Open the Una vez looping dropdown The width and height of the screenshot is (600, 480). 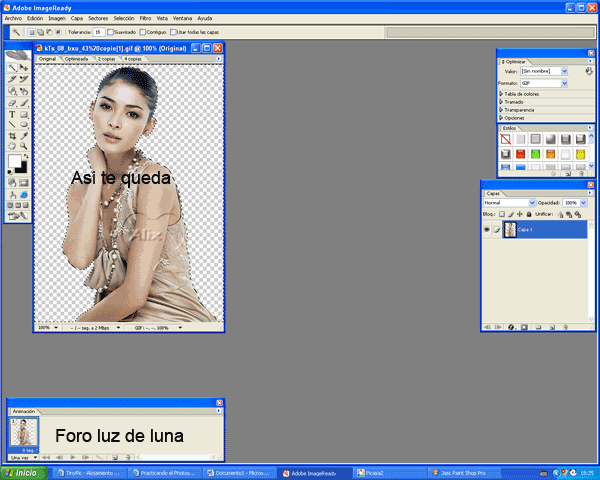click(x=23, y=457)
